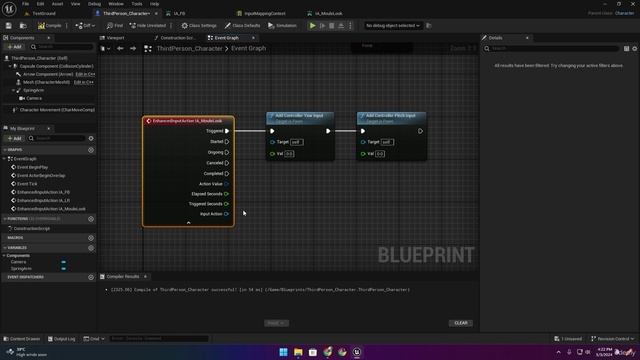
Task: Open Find in blueprint
Action: pos(115,25)
